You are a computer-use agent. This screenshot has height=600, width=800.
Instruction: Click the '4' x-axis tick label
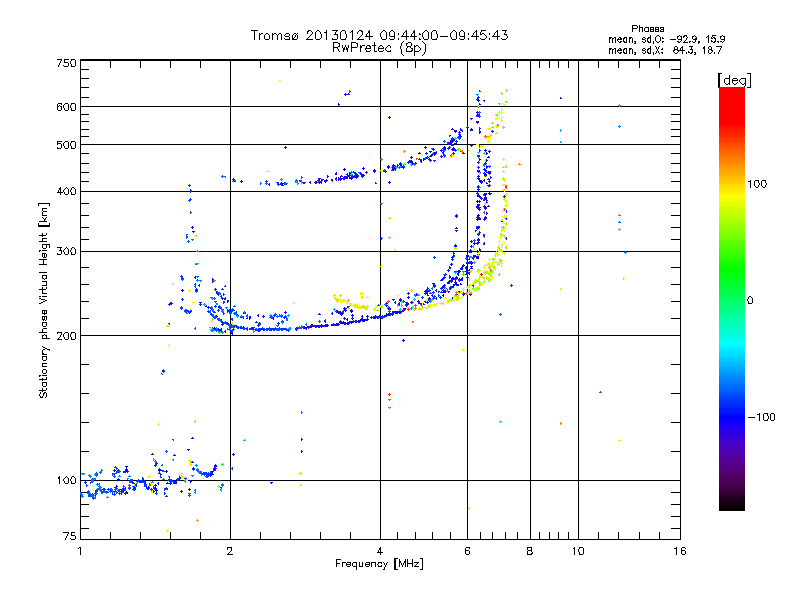(x=380, y=551)
